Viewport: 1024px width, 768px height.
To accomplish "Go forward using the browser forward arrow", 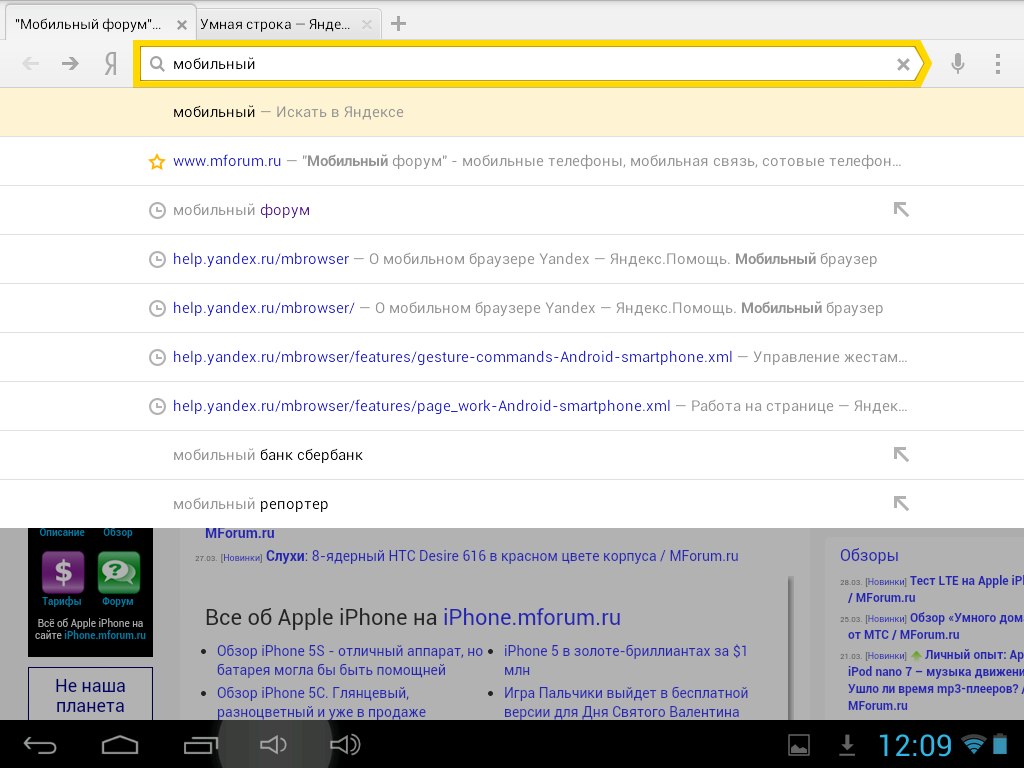I will click(x=70, y=63).
